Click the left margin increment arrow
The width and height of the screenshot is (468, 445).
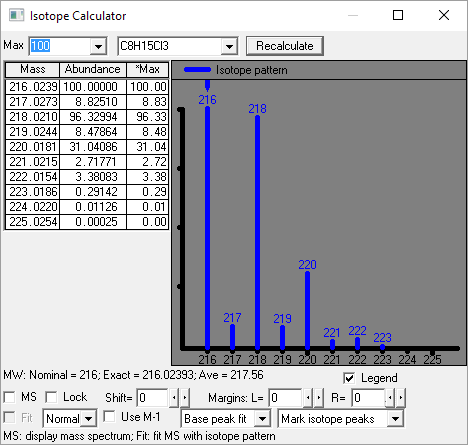click(x=319, y=397)
